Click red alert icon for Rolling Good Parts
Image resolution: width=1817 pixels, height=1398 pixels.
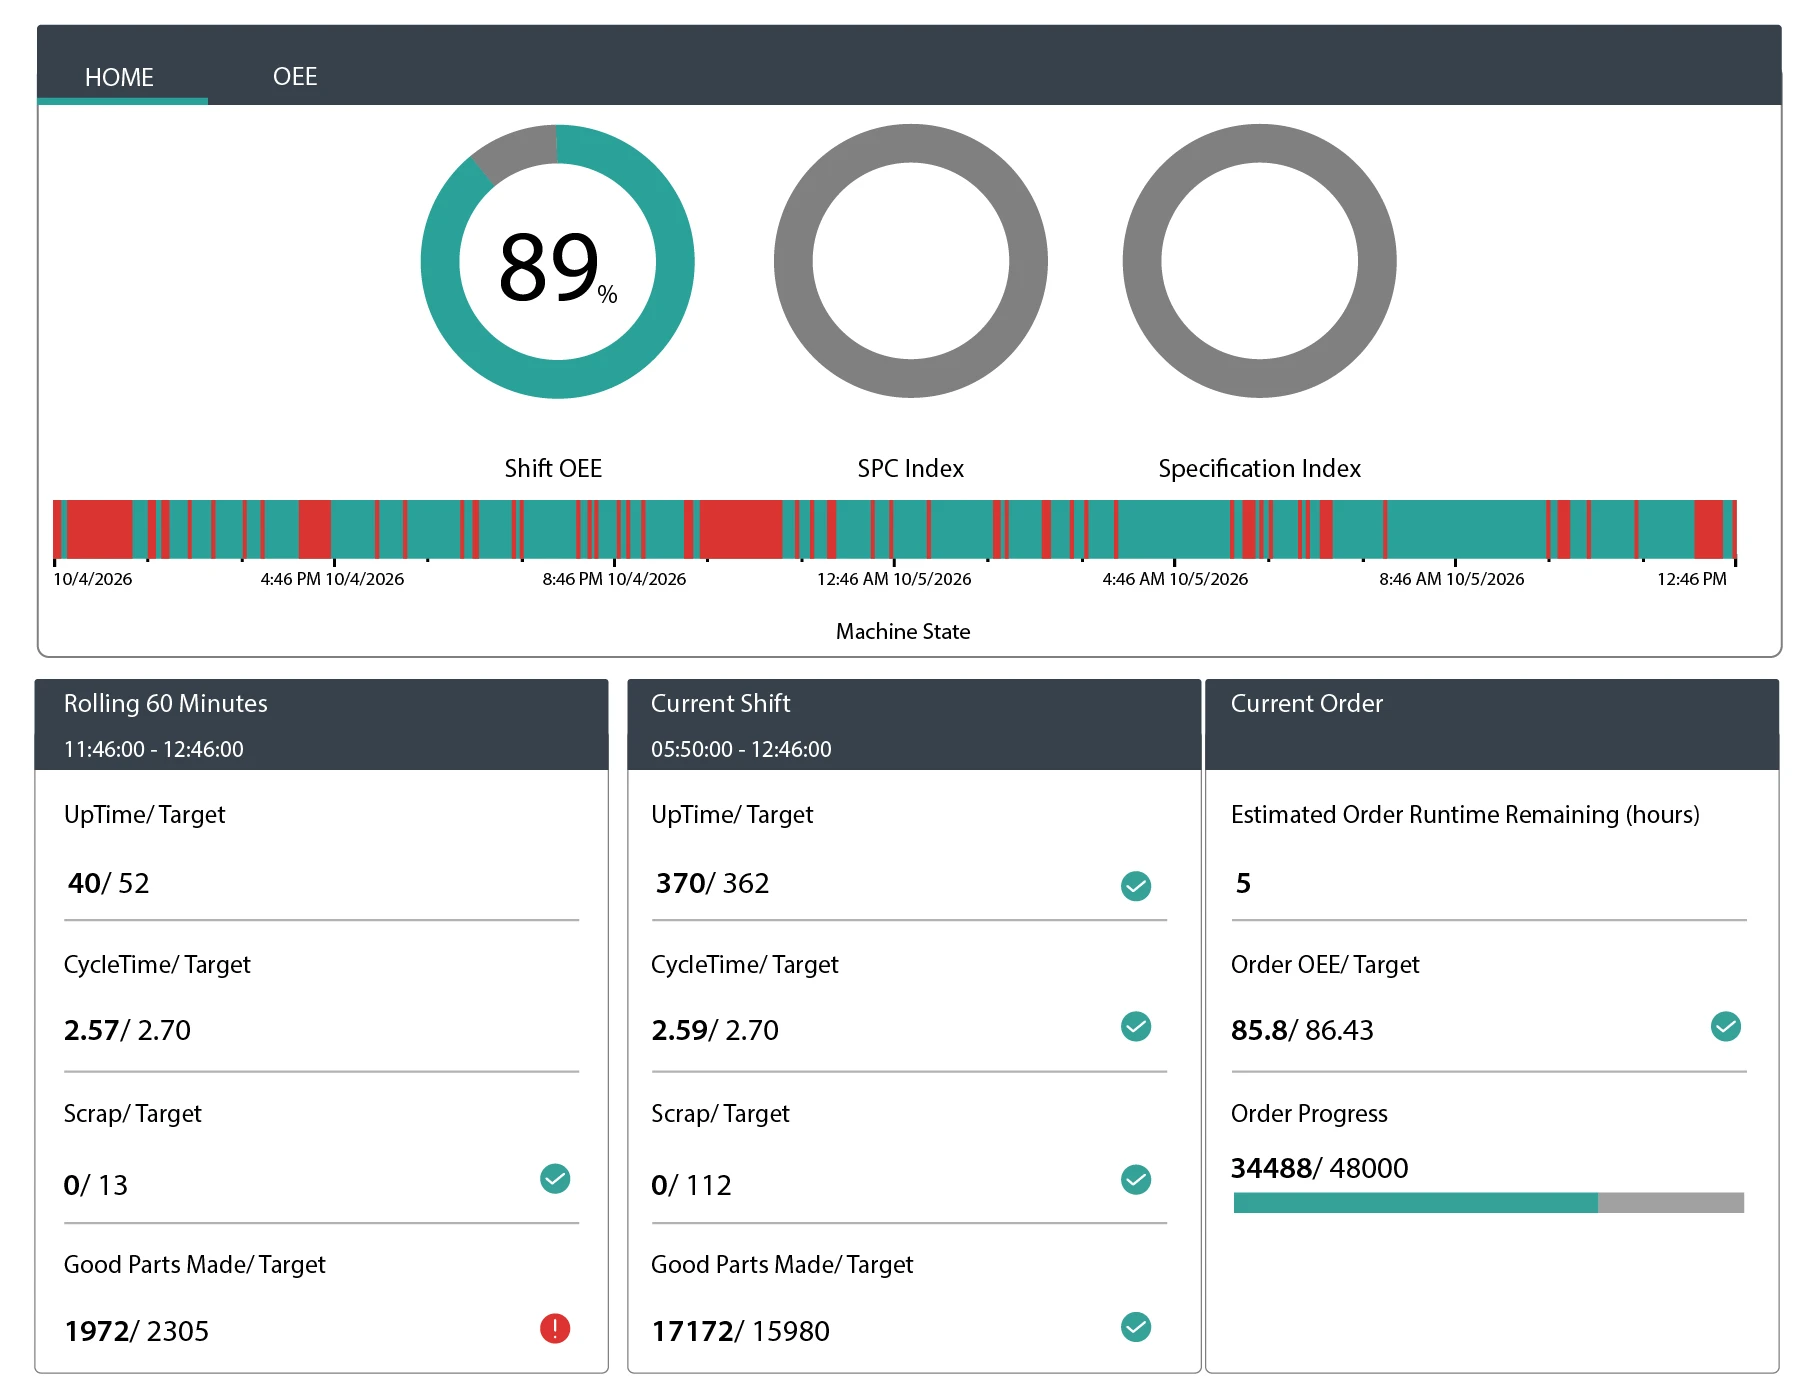pyautogui.click(x=555, y=1329)
